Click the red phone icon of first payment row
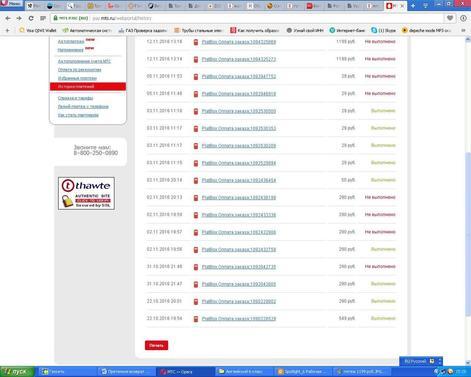471x377 pixels. click(196, 42)
